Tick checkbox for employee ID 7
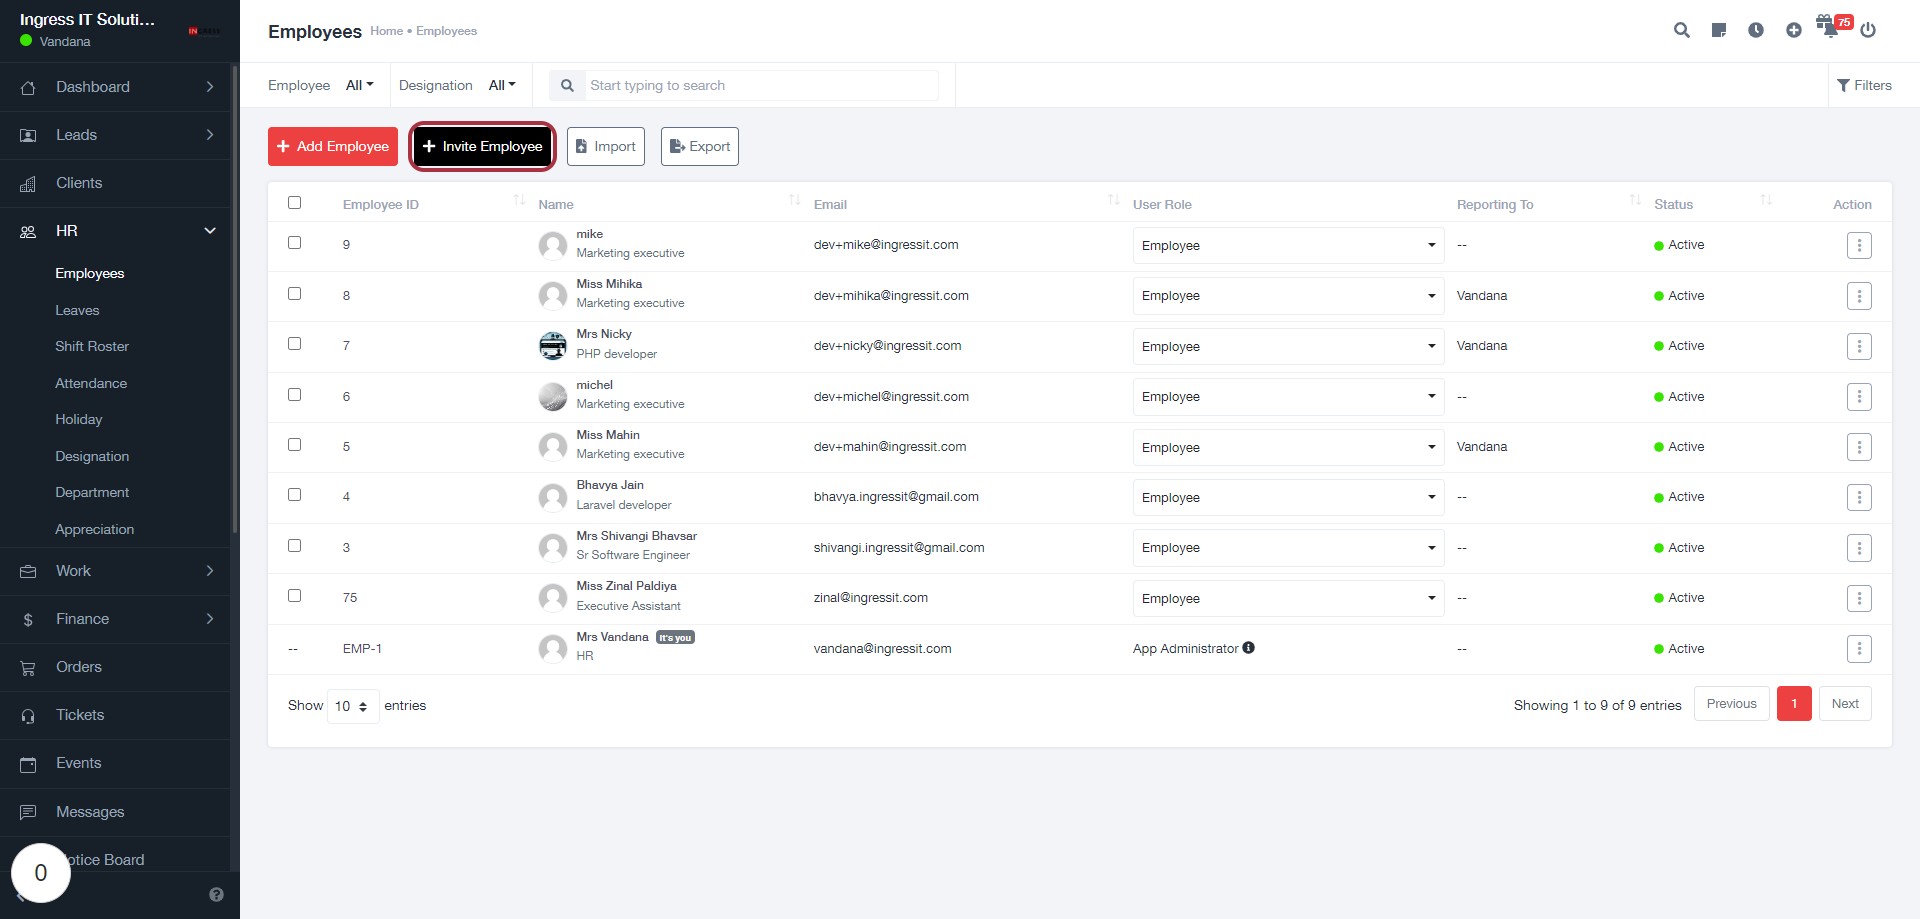The image size is (1920, 919). (x=294, y=344)
